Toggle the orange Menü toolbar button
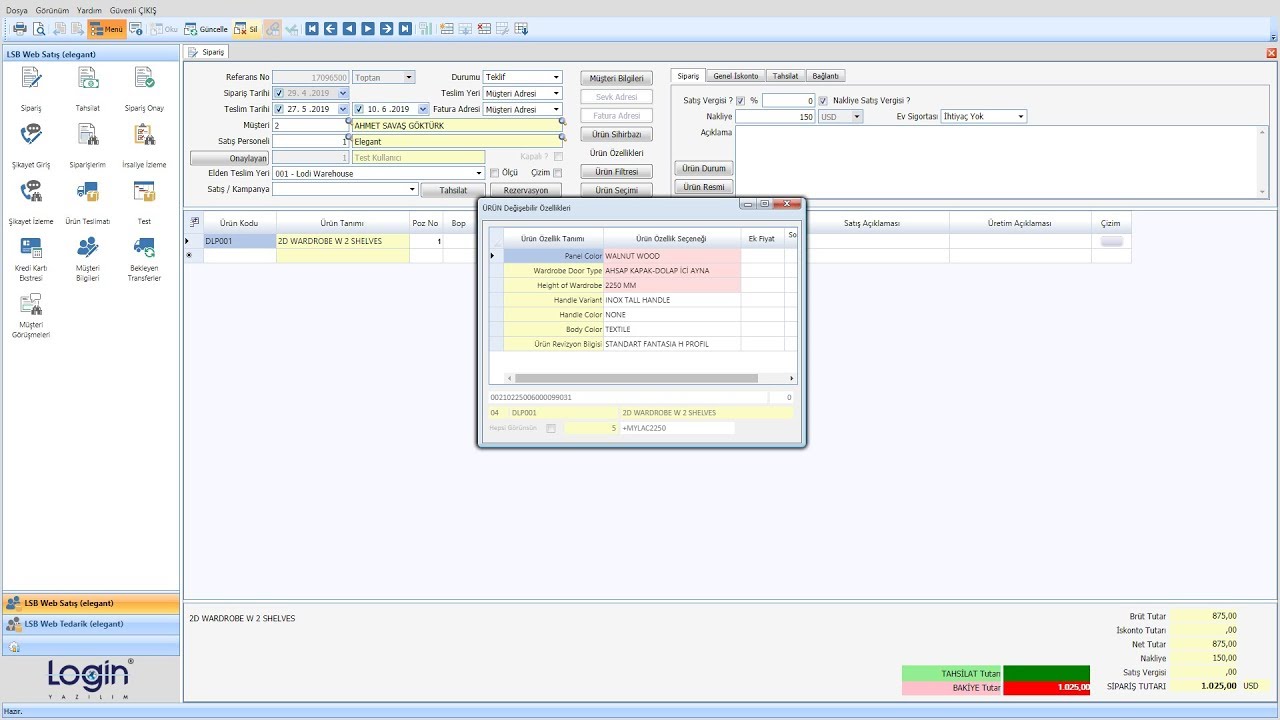Viewport: 1280px width, 720px height. (x=107, y=29)
